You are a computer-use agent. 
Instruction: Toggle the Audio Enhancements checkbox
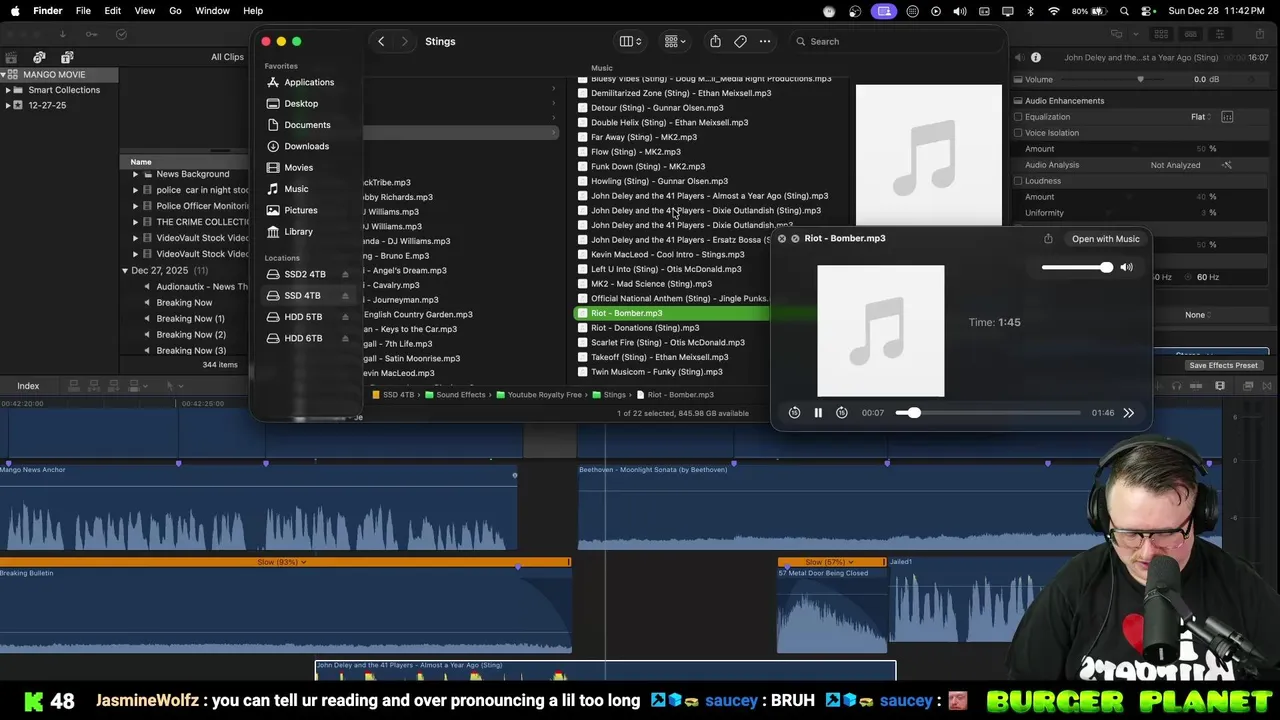pyautogui.click(x=1018, y=101)
